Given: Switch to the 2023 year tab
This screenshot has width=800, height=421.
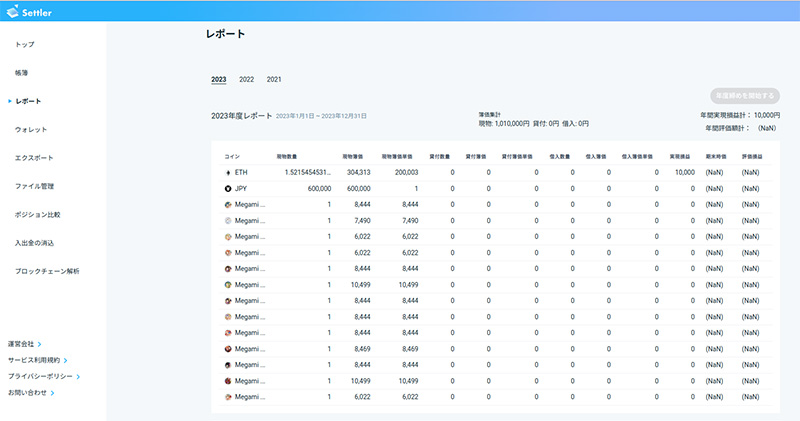Looking at the screenshot, I should pyautogui.click(x=218, y=79).
